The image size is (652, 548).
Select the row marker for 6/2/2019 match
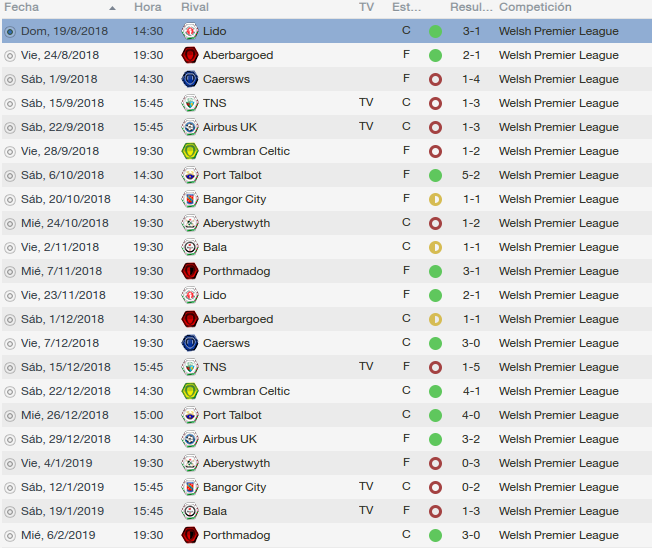(10, 535)
